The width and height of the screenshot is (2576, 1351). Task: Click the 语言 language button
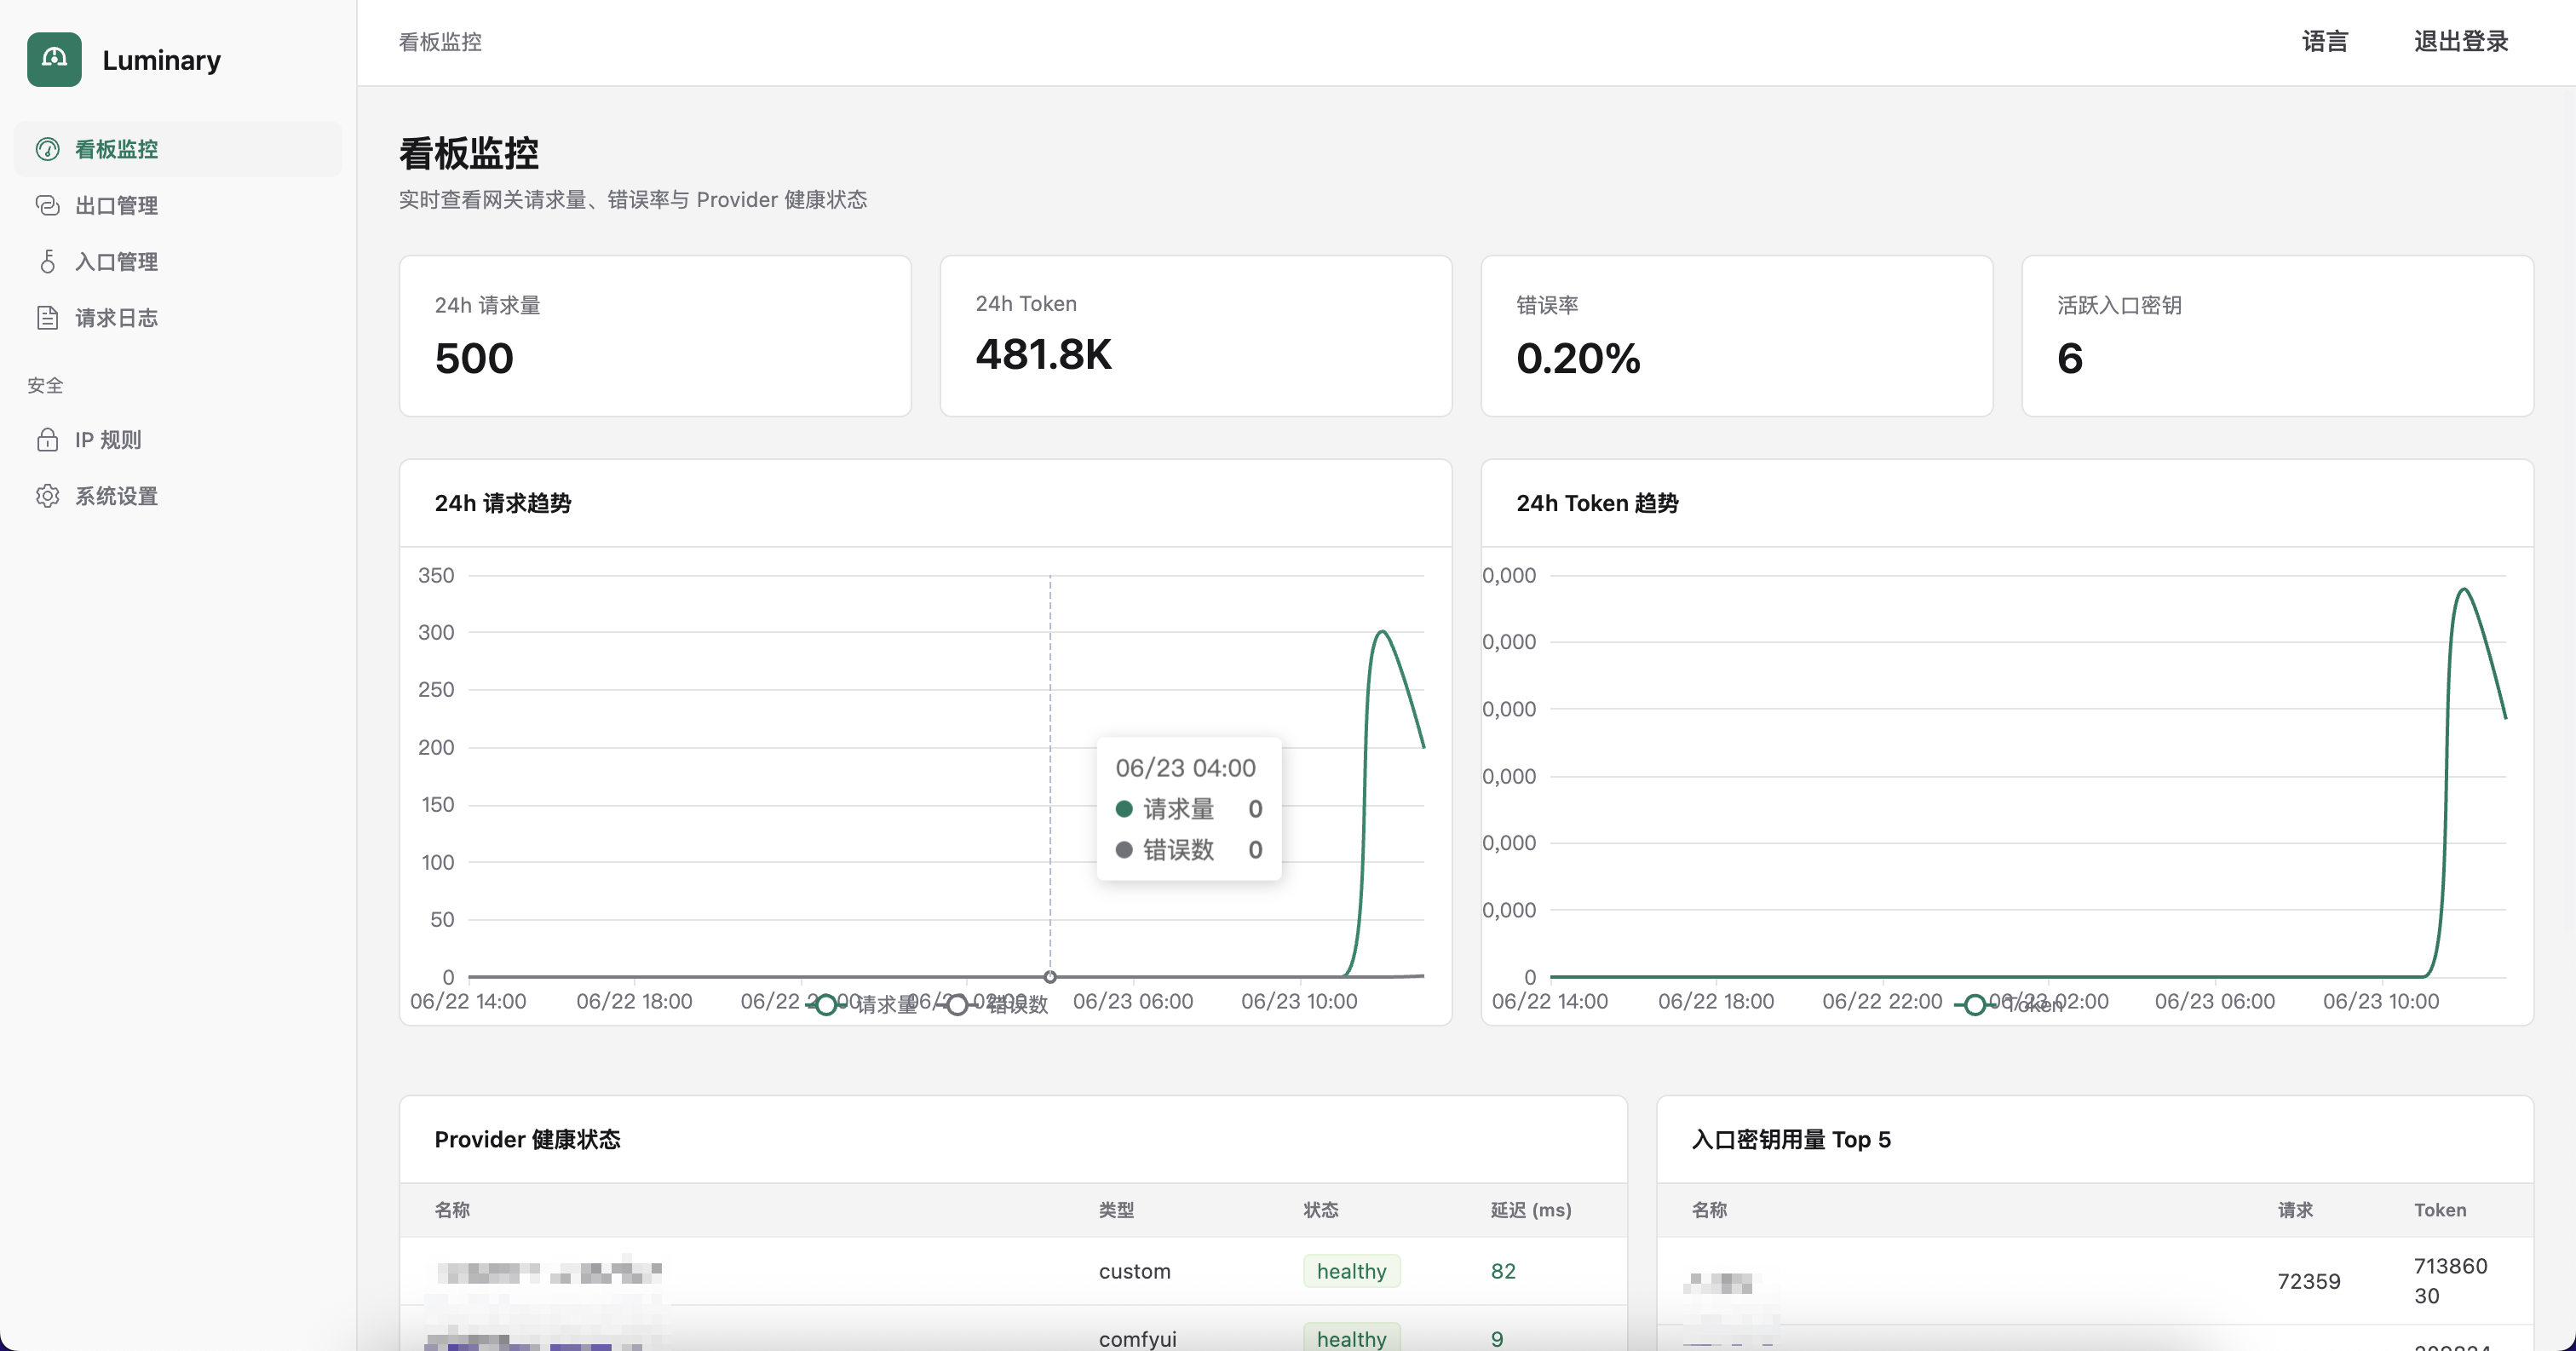(2325, 42)
